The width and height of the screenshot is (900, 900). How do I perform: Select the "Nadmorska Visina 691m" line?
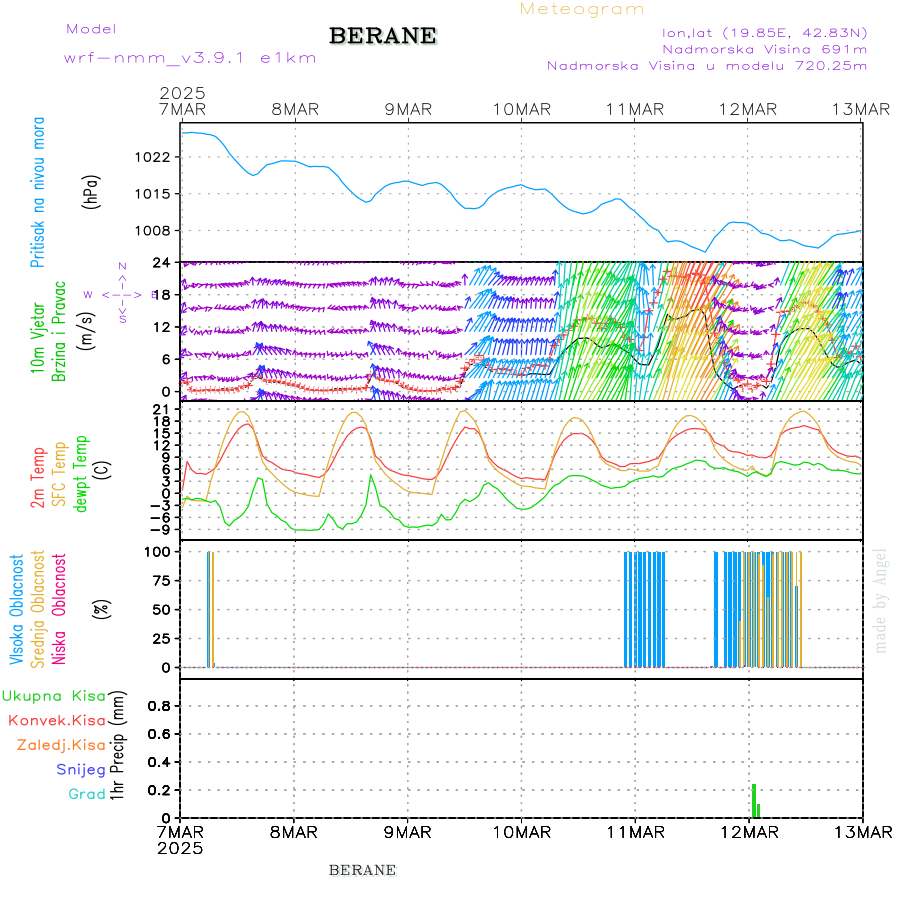765,49
